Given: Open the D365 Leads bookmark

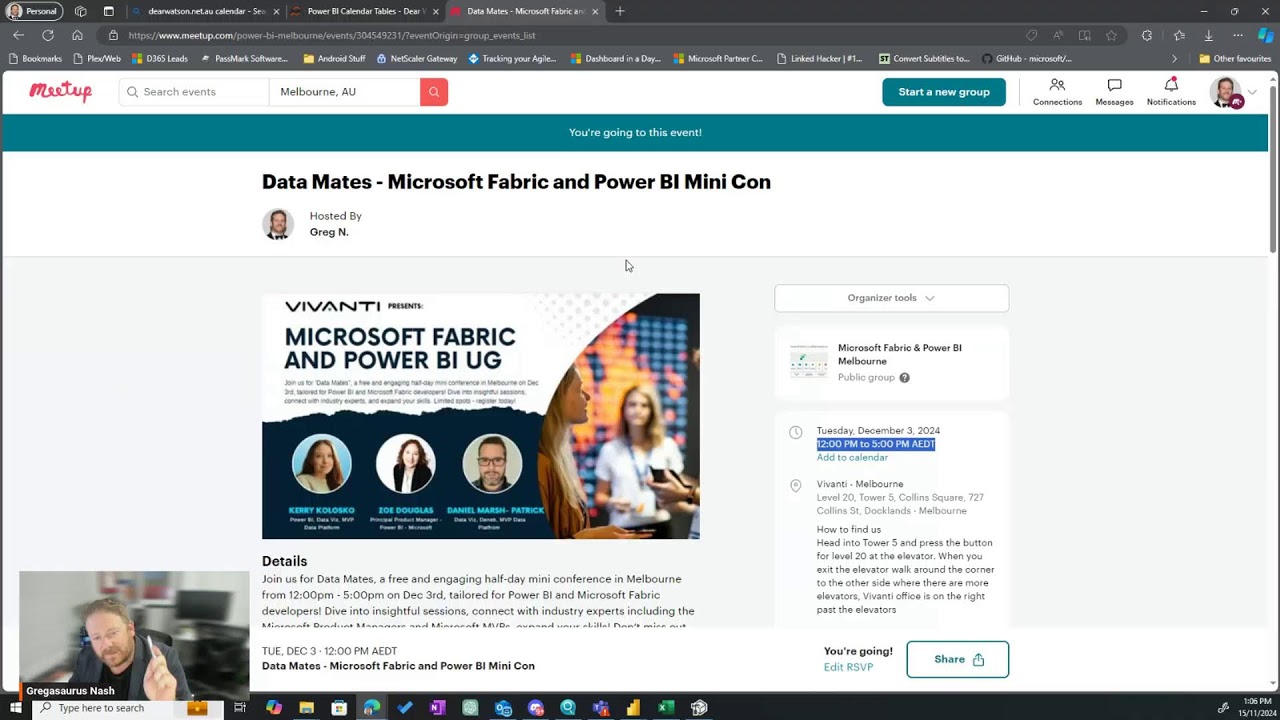Looking at the screenshot, I should coord(160,58).
